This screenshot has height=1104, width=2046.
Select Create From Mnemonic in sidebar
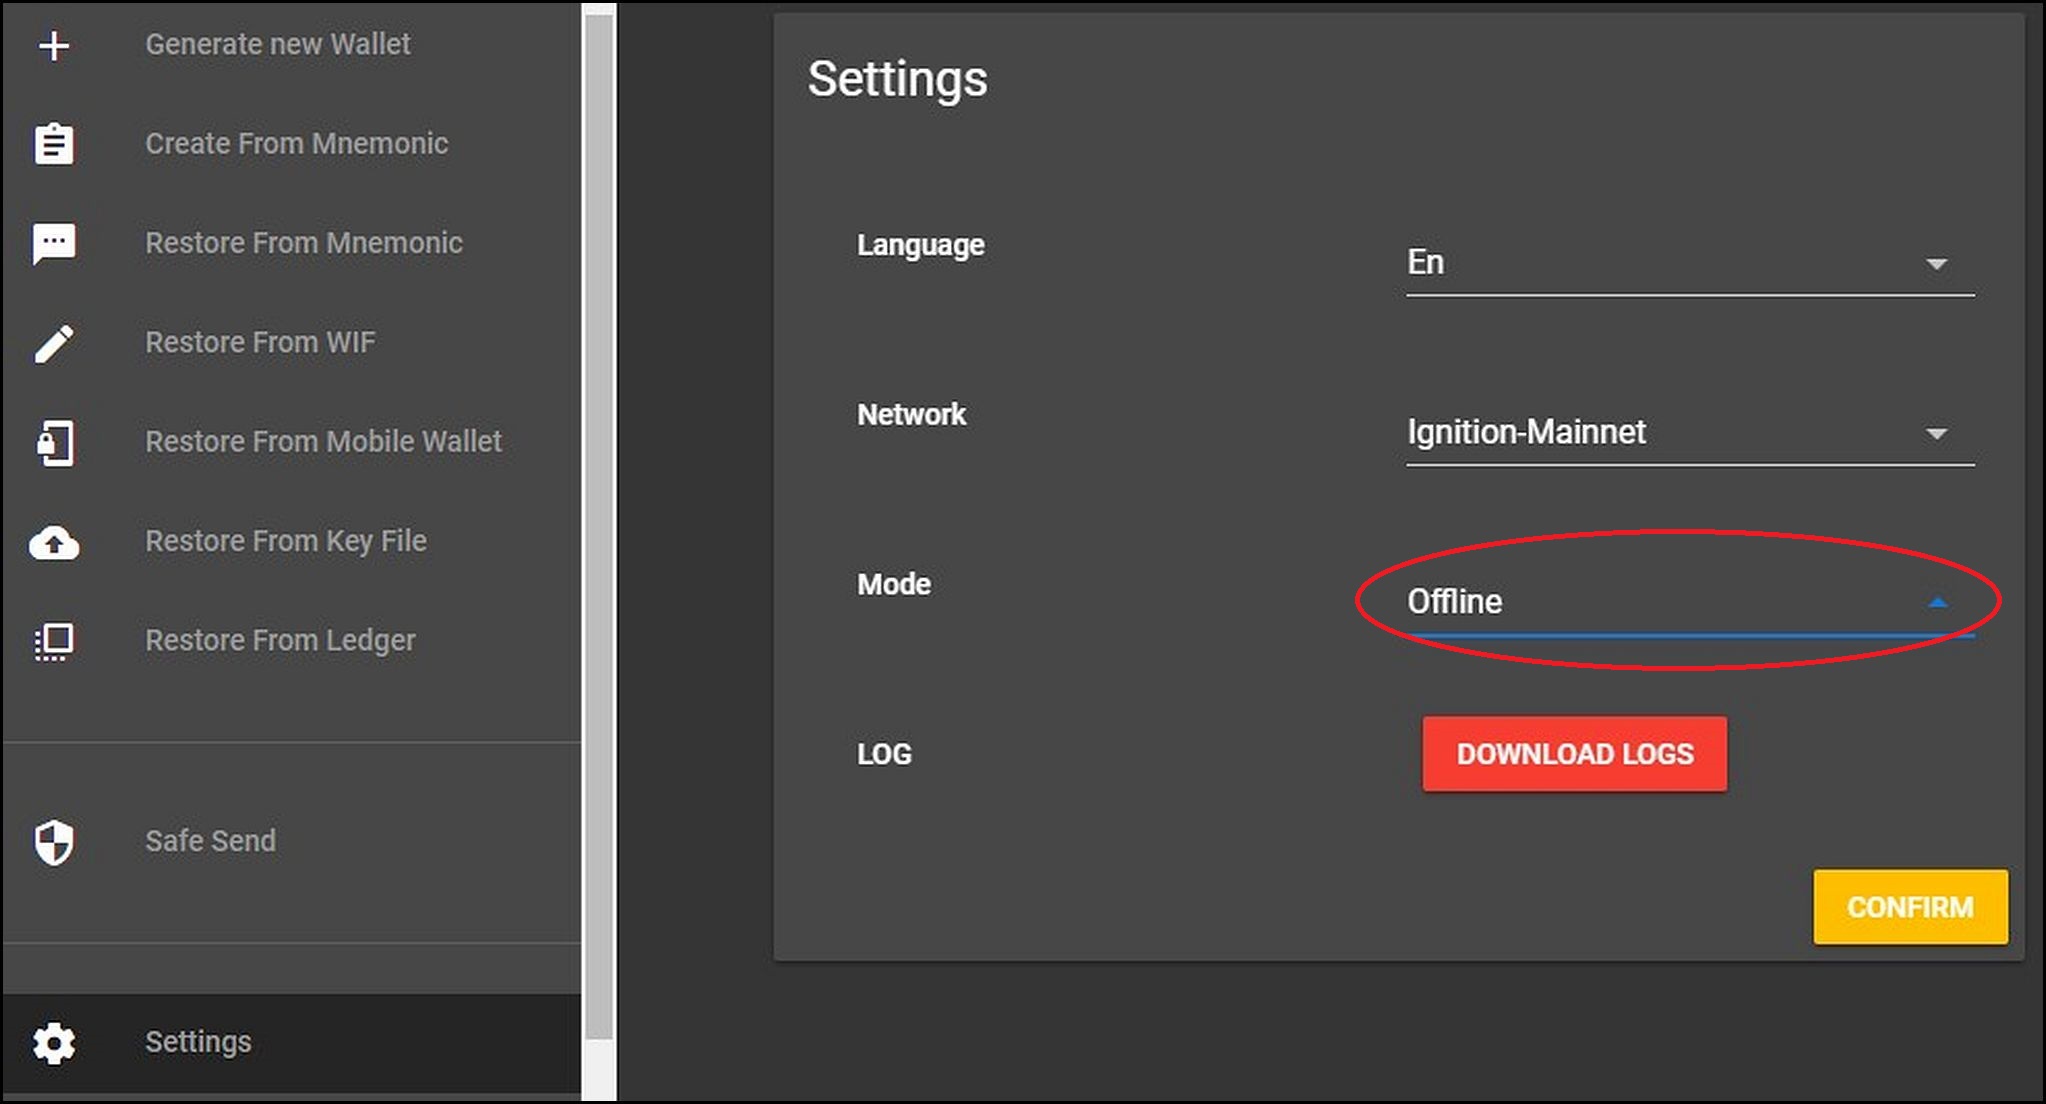click(297, 143)
